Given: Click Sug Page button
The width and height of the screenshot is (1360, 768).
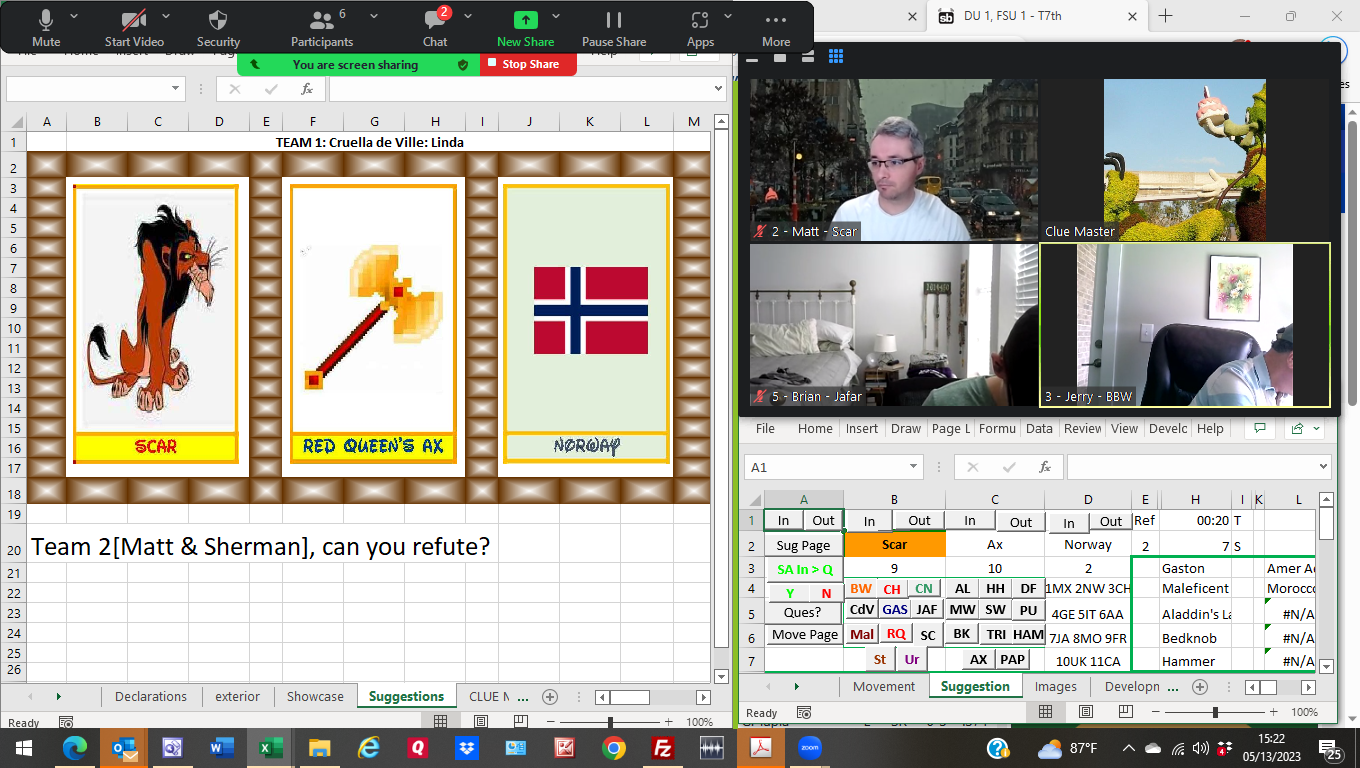Looking at the screenshot, I should click(803, 545).
